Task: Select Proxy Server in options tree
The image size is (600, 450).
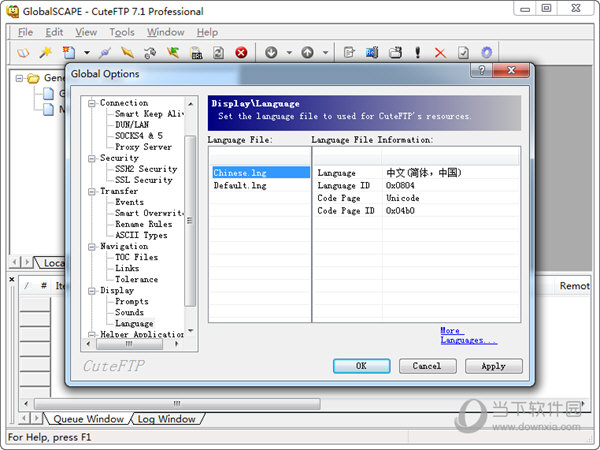Action: click(143, 147)
